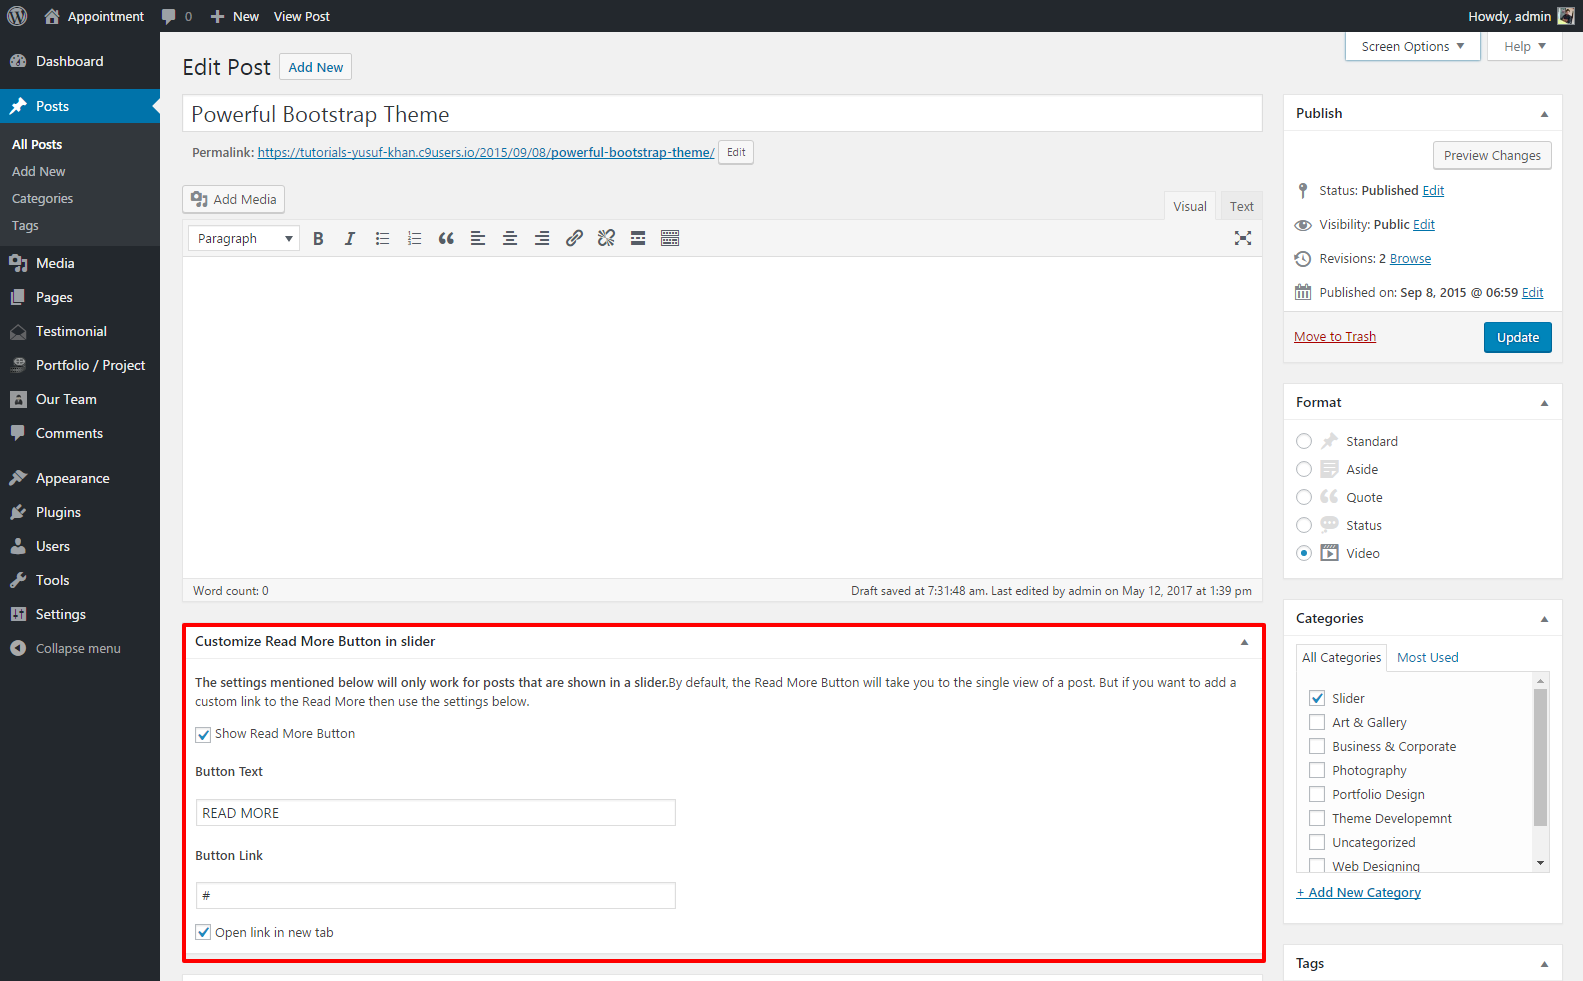
Task: Toggle bold formatting in editor toolbar
Action: click(318, 238)
